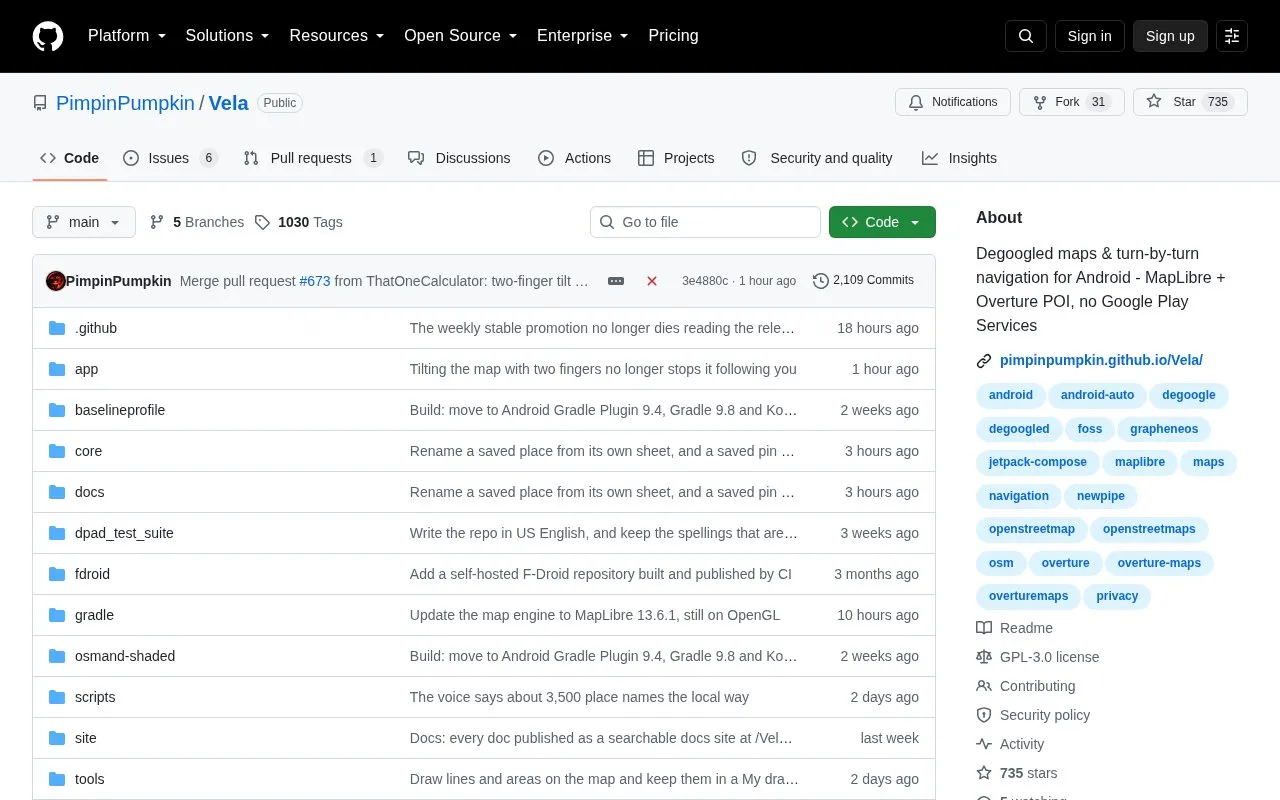Turn on Notifications for this repository
1280x800 pixels.
tap(953, 102)
